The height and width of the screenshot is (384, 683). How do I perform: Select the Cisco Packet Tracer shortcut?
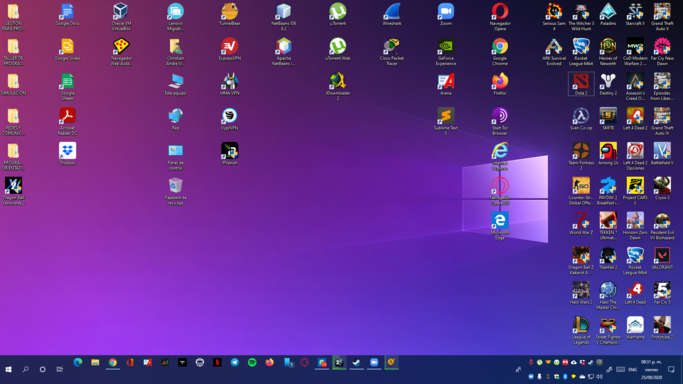(392, 52)
